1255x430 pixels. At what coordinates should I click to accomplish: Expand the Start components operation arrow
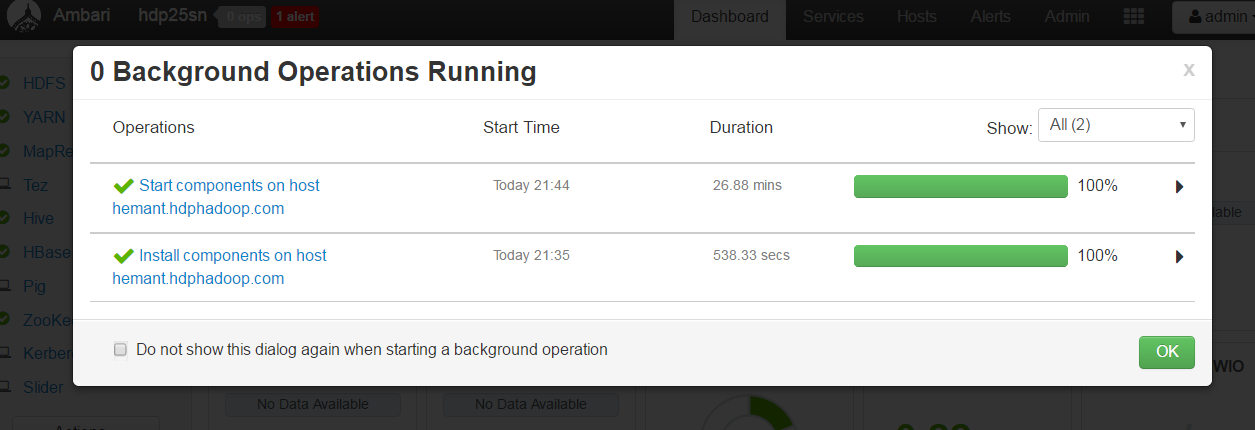[x=1179, y=186]
